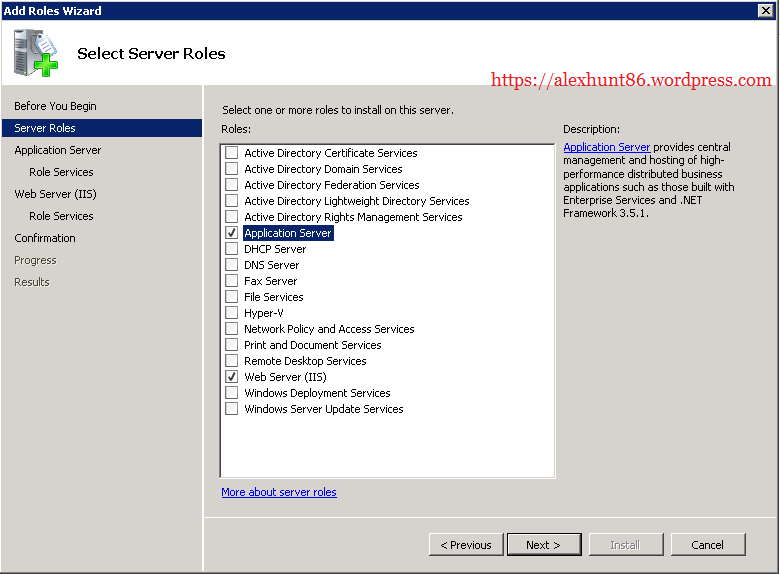Close the Add Roles Wizard window
The width and height of the screenshot is (780, 574).
tap(765, 10)
